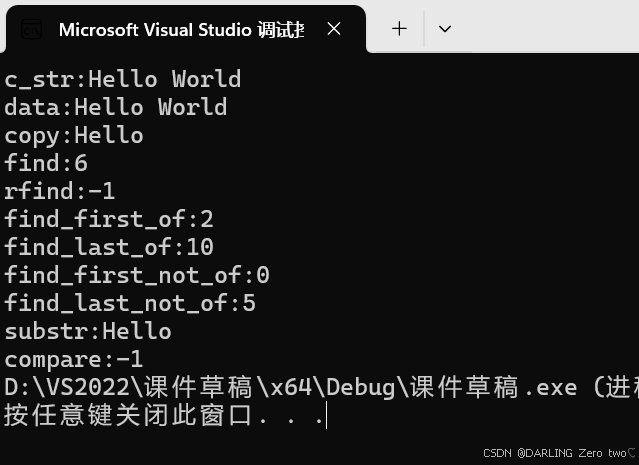Click the find_last_not_of:5 result line
Viewport: 639px width, 465px height.
pyautogui.click(x=130, y=303)
